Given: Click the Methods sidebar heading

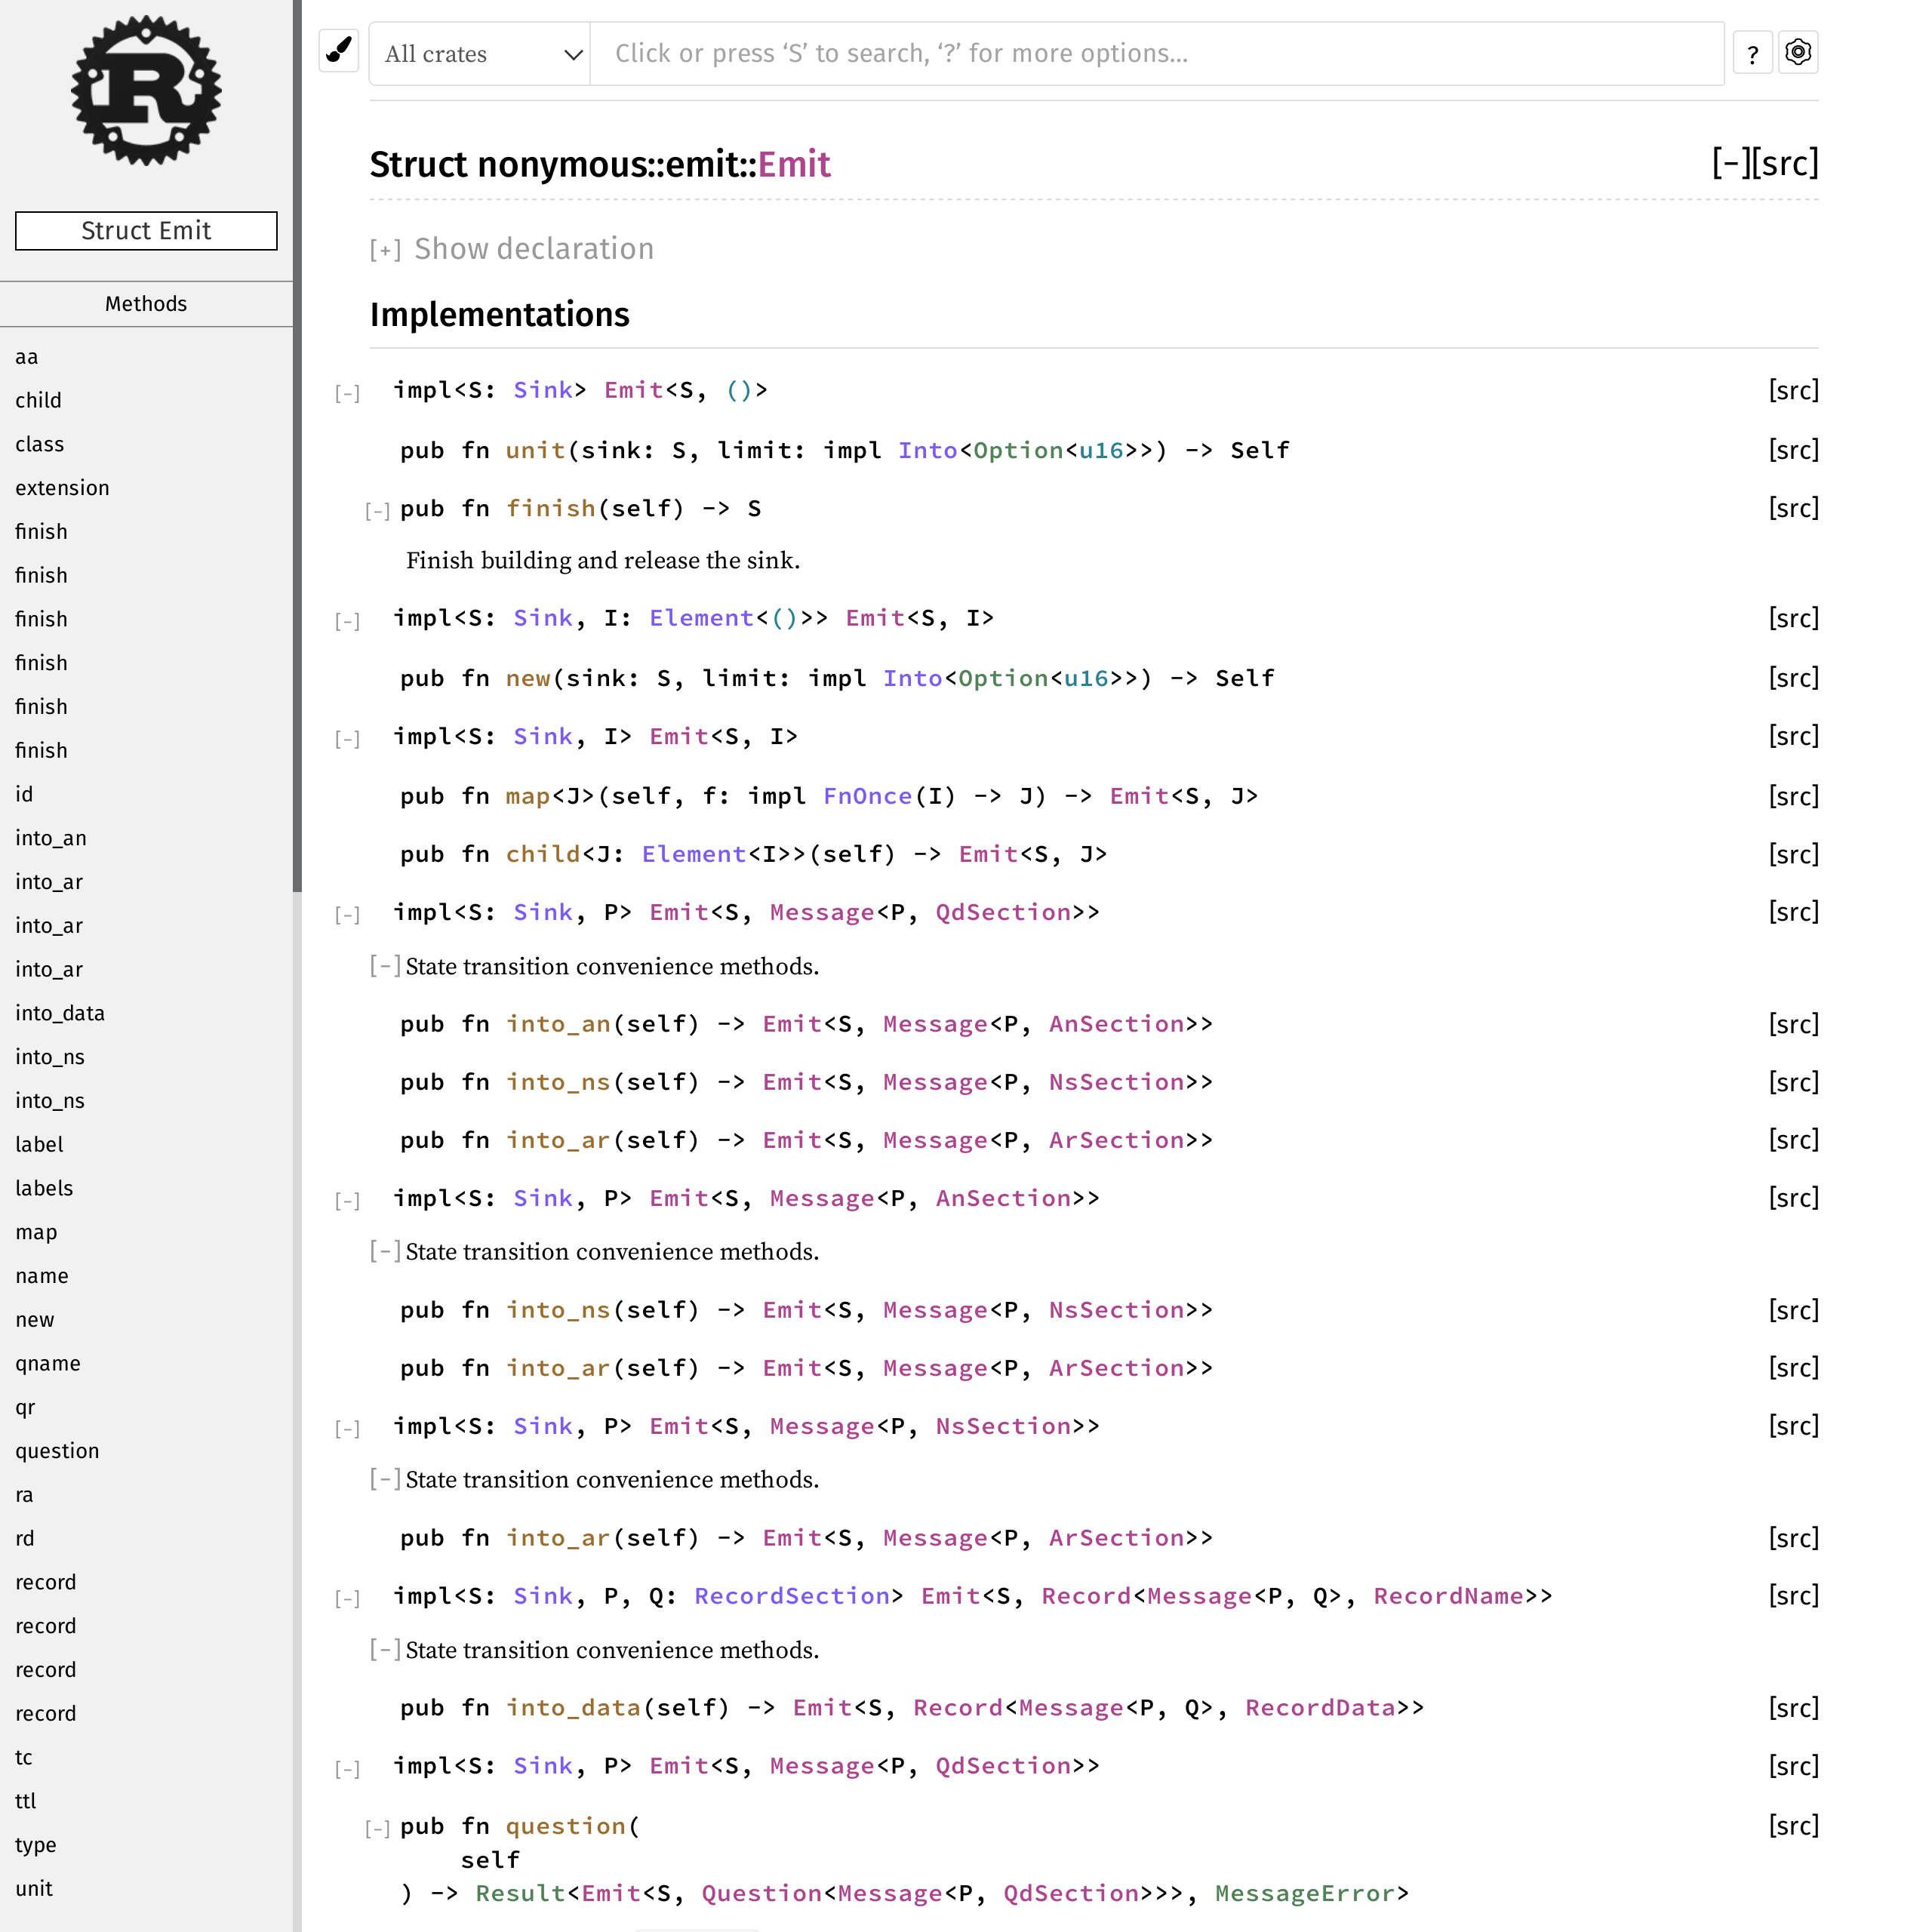Looking at the screenshot, I should point(146,304).
